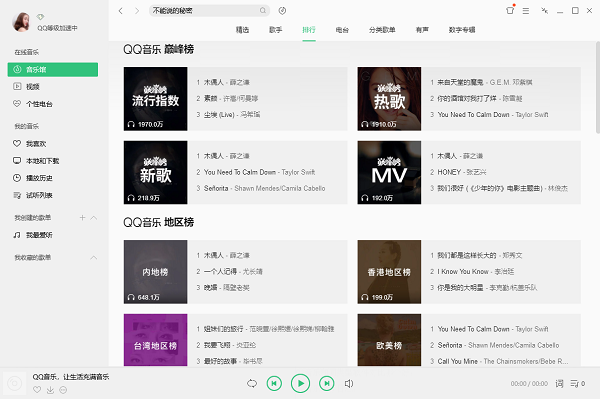Click 来自天堂的魔鬼 in the 热歌 chart
The width and height of the screenshot is (600, 399).
coord(460,82)
